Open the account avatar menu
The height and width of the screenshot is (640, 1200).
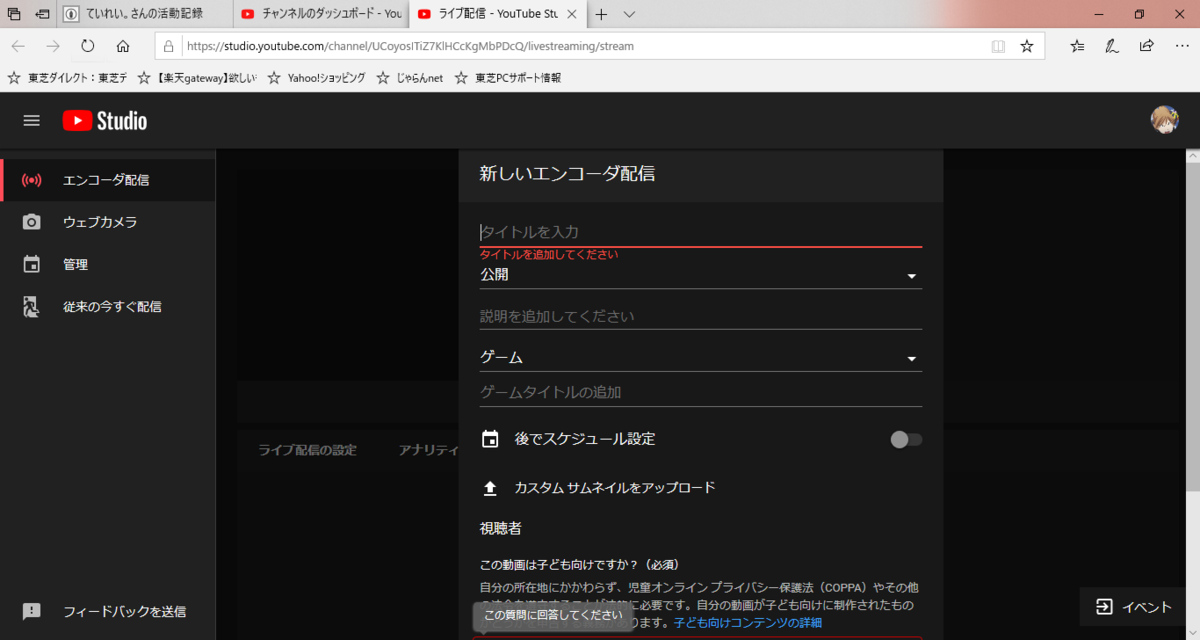1163,120
